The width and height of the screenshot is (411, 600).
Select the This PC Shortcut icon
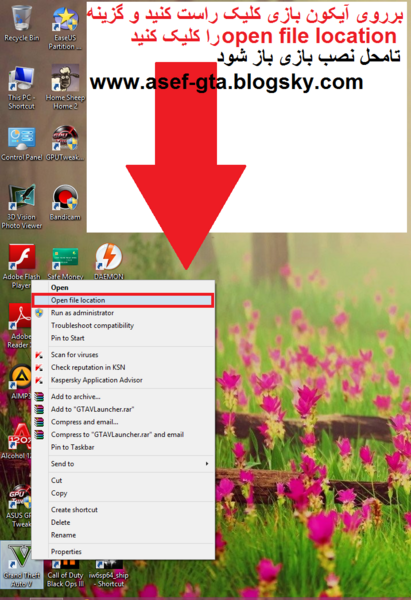click(21, 88)
